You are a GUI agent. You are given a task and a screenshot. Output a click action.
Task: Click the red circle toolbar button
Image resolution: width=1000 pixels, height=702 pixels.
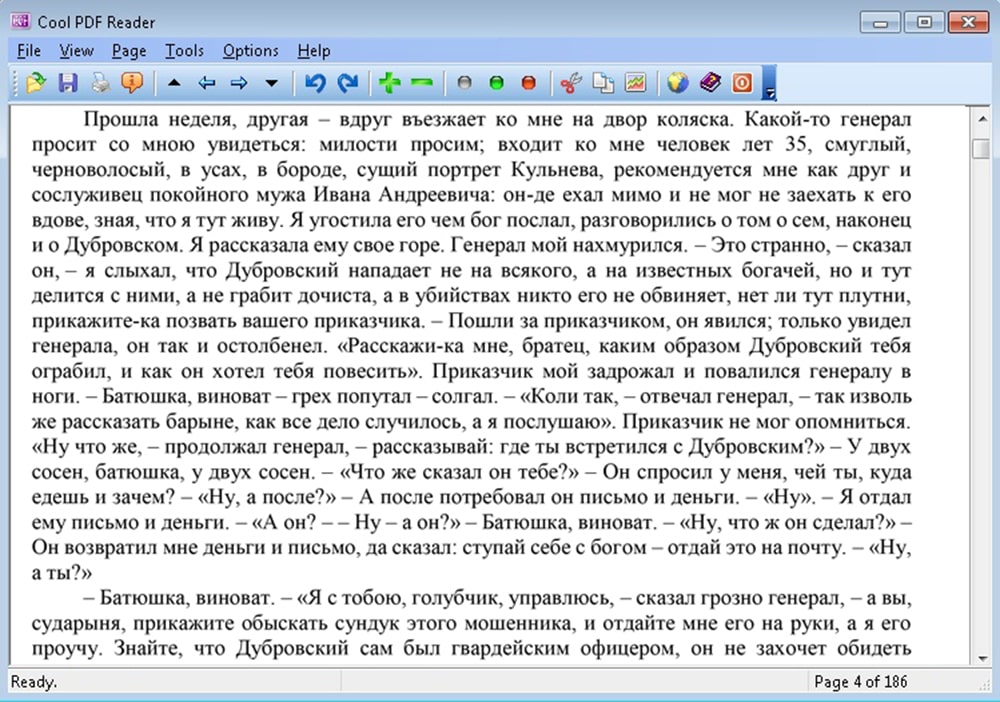point(528,84)
